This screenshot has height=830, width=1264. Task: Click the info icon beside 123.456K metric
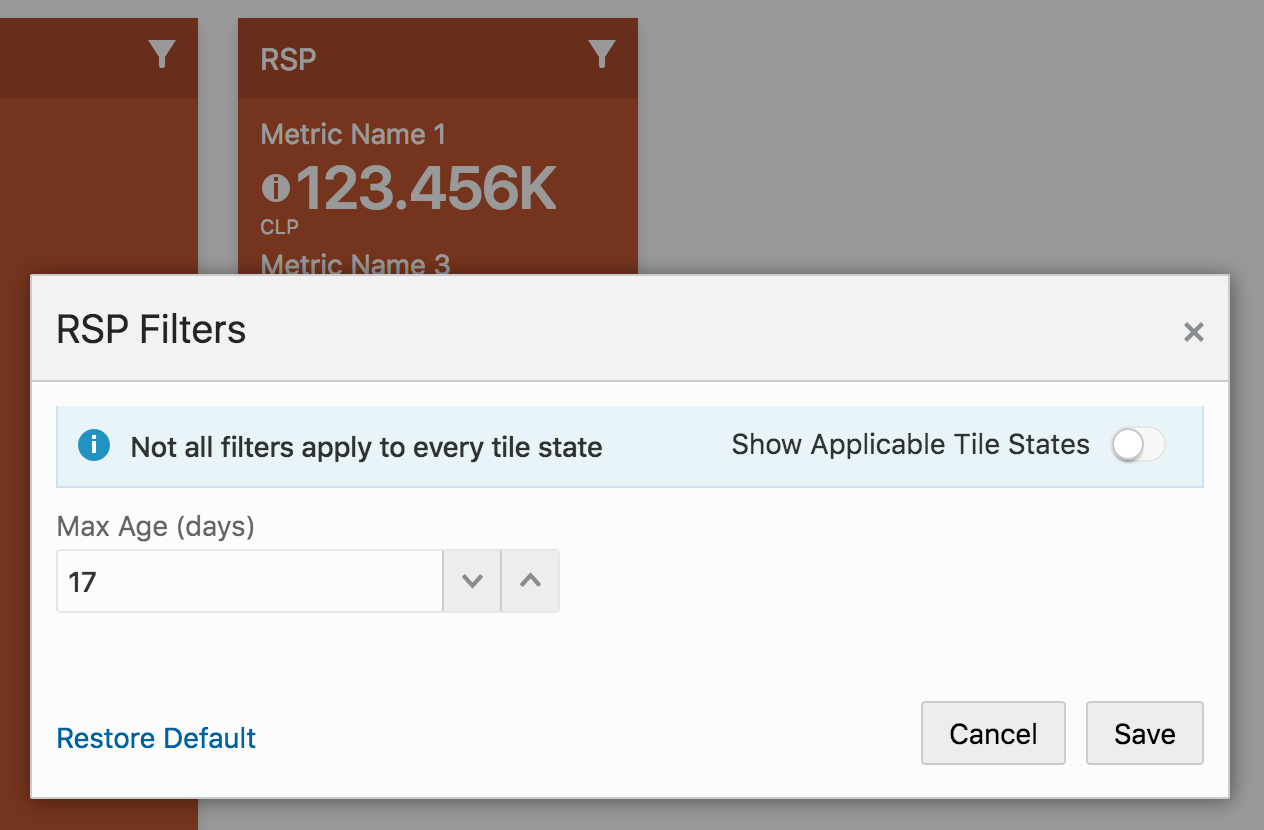click(x=275, y=187)
